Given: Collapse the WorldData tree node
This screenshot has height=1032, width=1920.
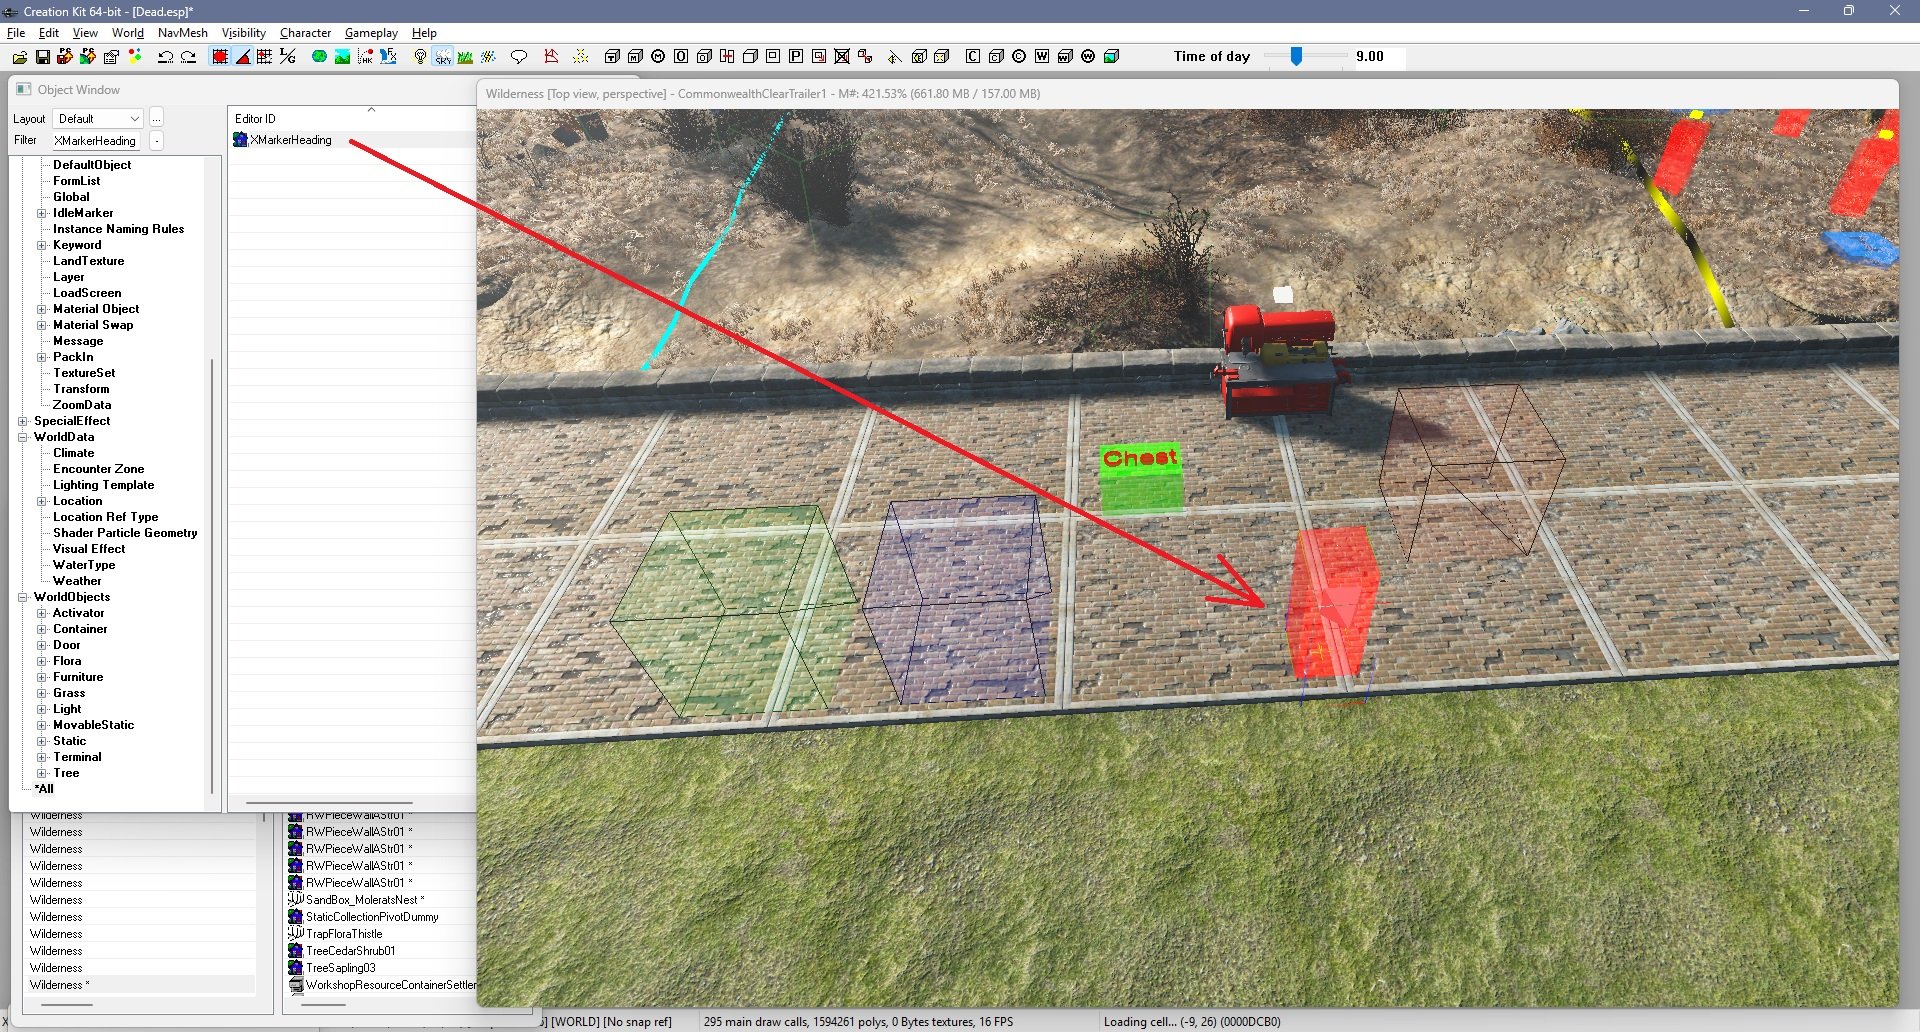Looking at the screenshot, I should click(x=23, y=437).
